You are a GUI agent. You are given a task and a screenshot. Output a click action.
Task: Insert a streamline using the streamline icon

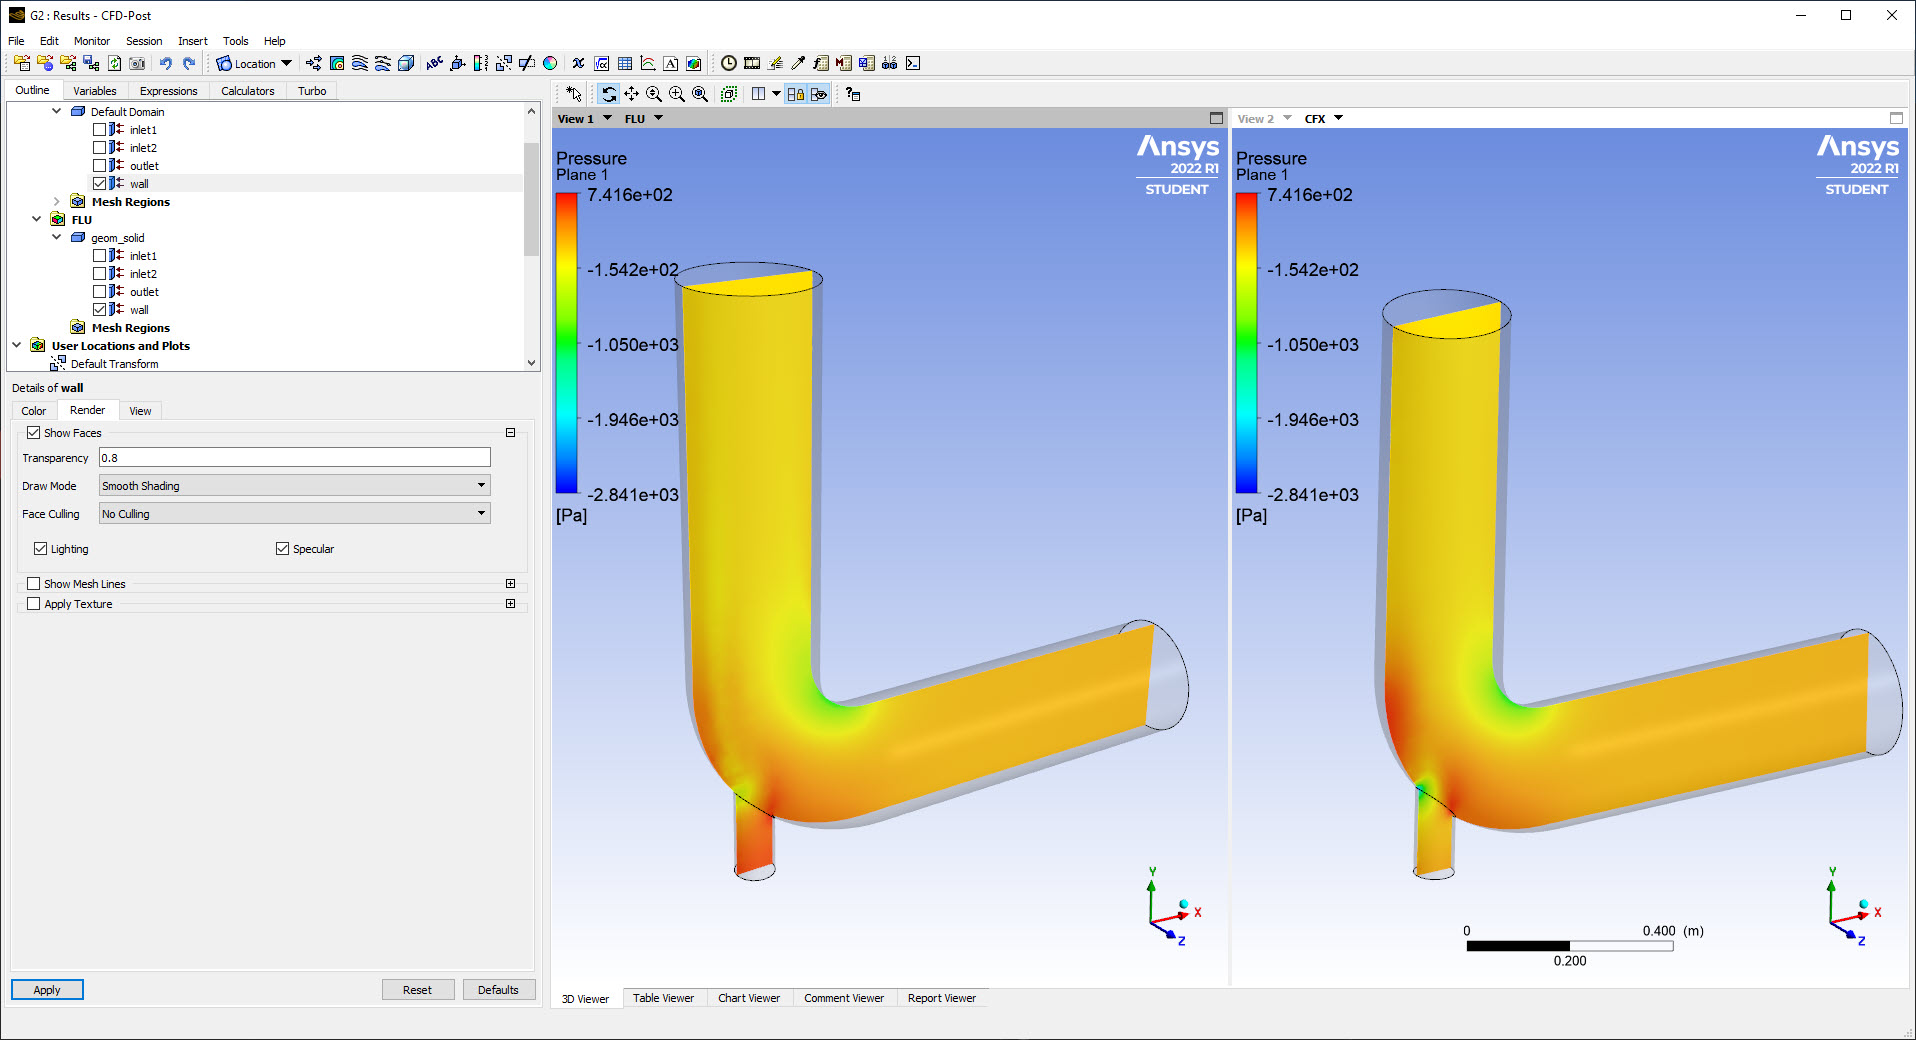[361, 63]
